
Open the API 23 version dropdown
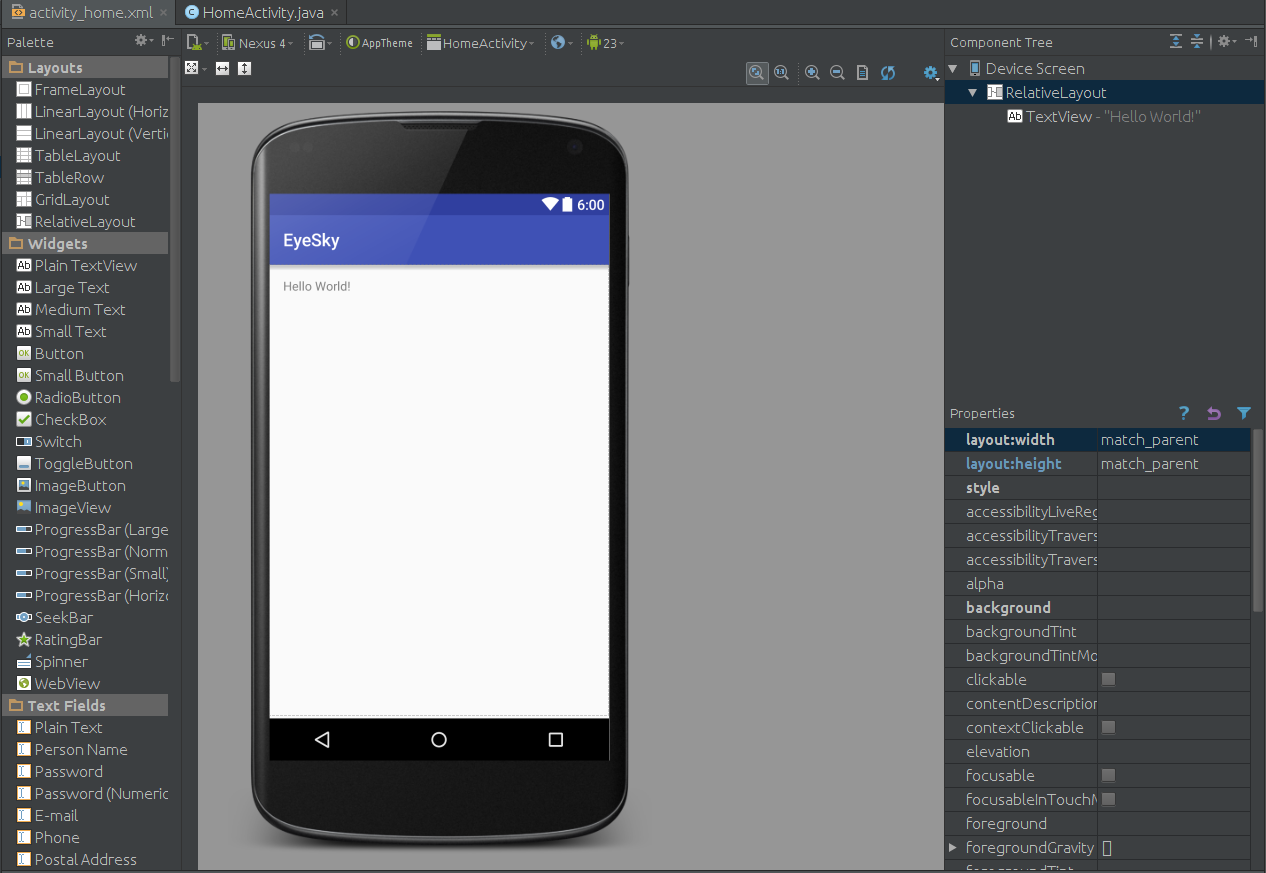606,43
